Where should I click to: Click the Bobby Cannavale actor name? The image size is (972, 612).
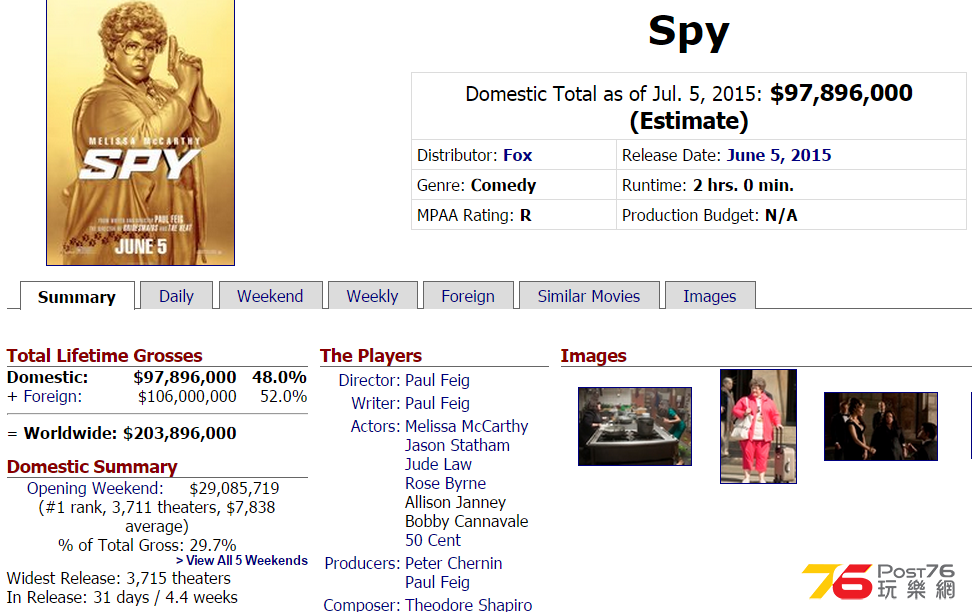click(467, 521)
